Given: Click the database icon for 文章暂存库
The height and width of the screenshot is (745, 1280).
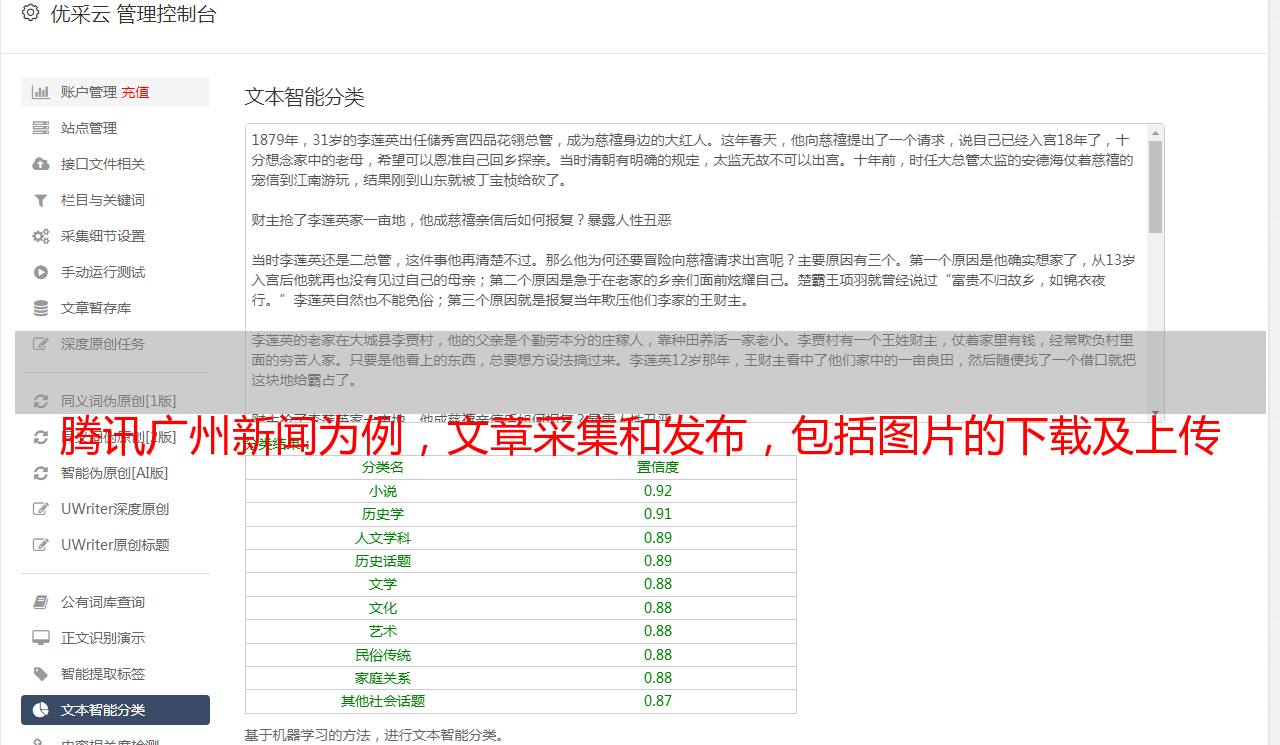Looking at the screenshot, I should point(41,308).
